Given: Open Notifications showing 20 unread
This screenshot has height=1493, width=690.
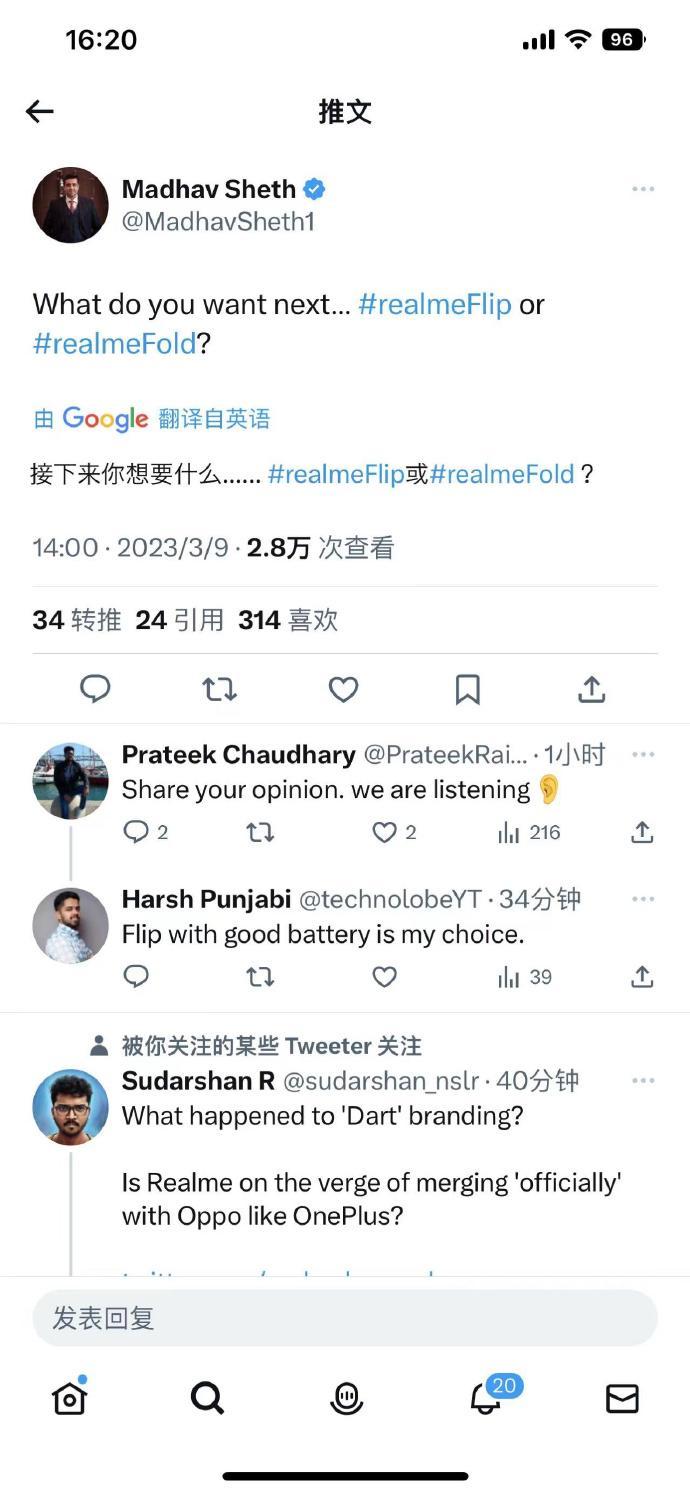Looking at the screenshot, I should [484, 1400].
